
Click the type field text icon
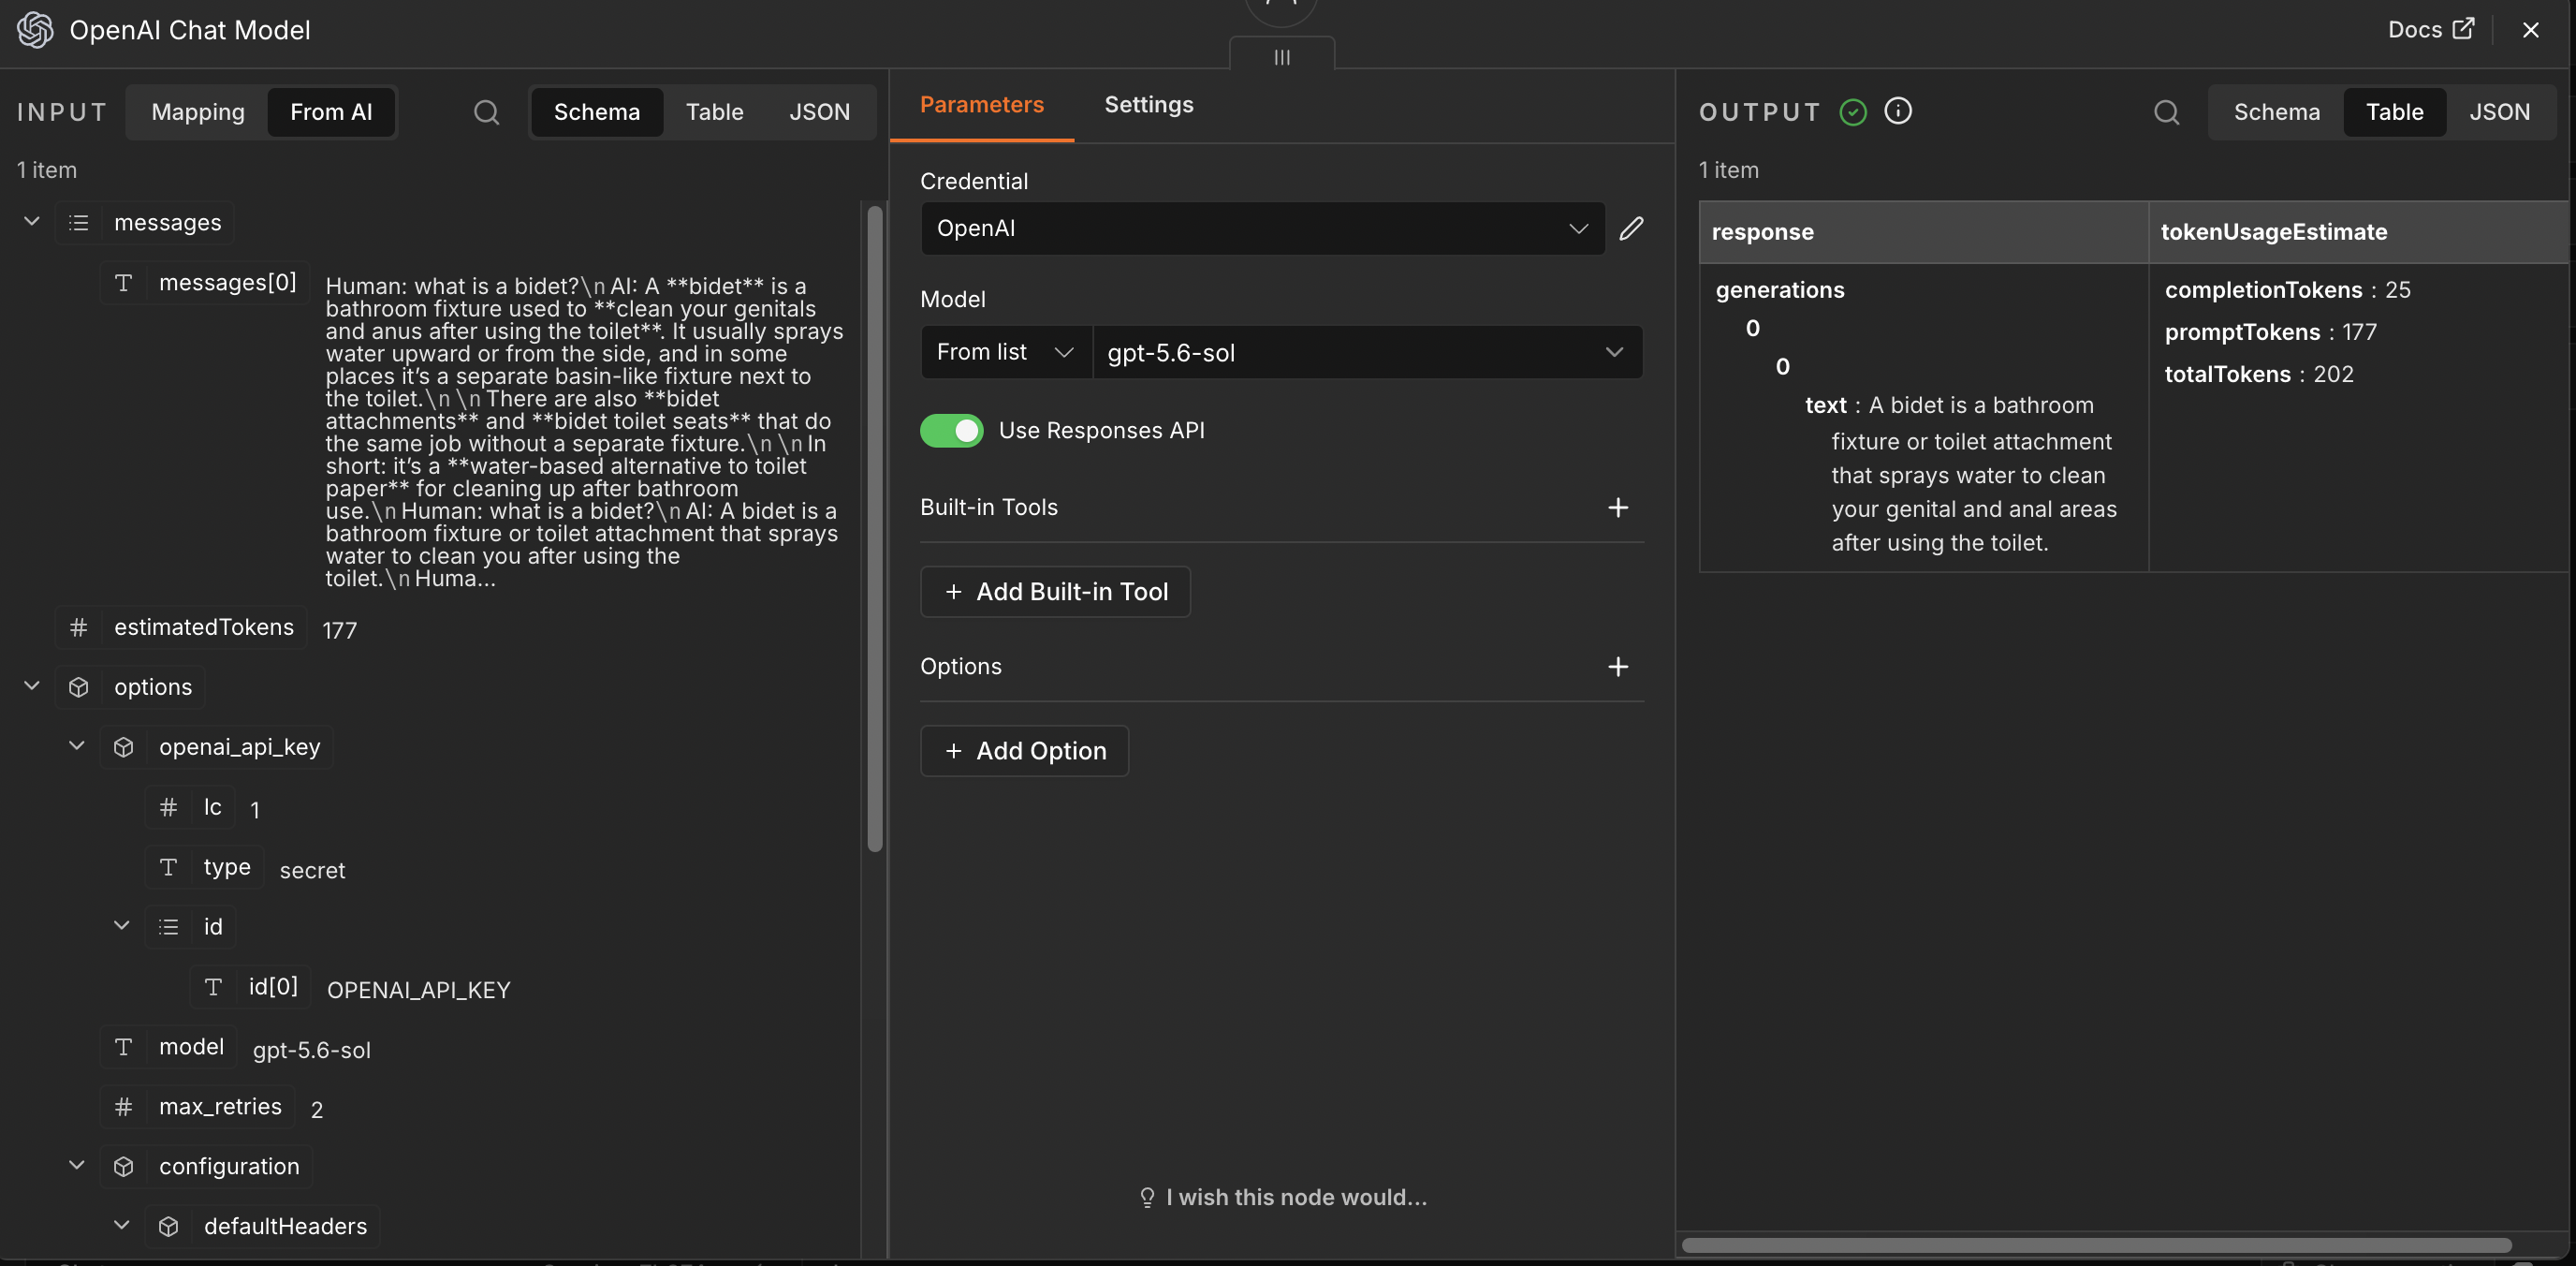pos(168,867)
